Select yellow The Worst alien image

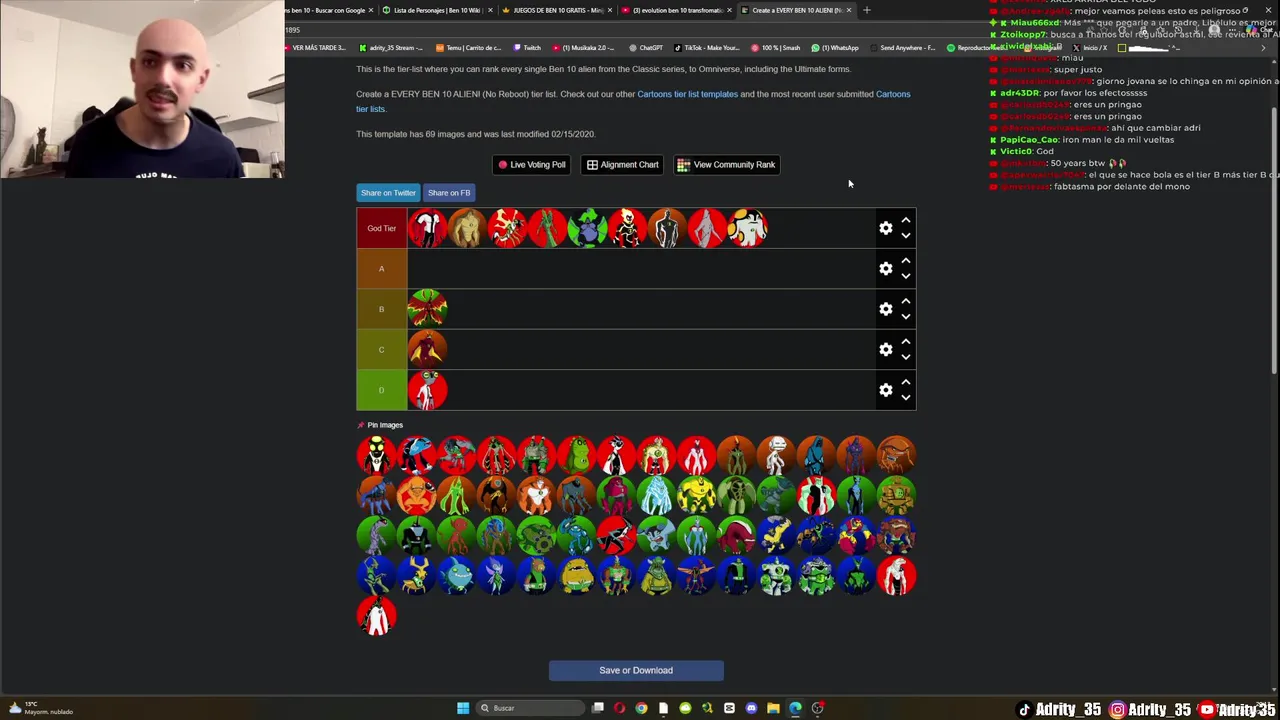click(576, 575)
